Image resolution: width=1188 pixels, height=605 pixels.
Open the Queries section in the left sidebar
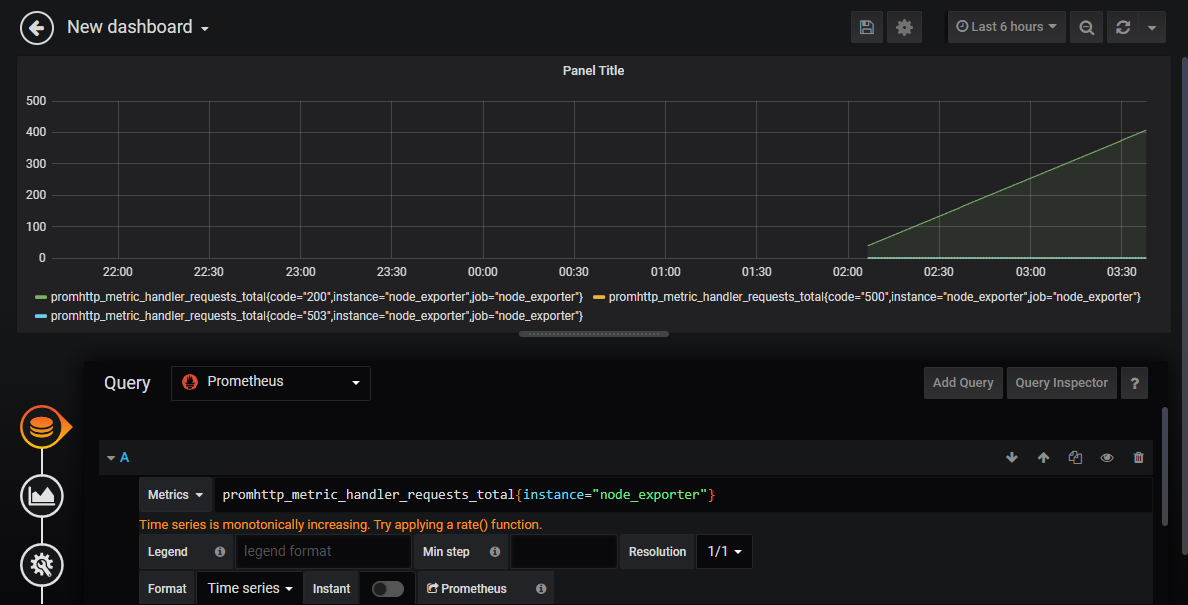pyautogui.click(x=42, y=426)
